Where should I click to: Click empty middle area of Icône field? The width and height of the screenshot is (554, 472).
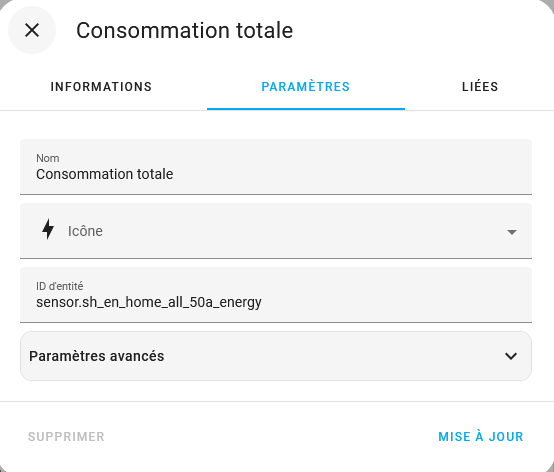pyautogui.click(x=304, y=231)
